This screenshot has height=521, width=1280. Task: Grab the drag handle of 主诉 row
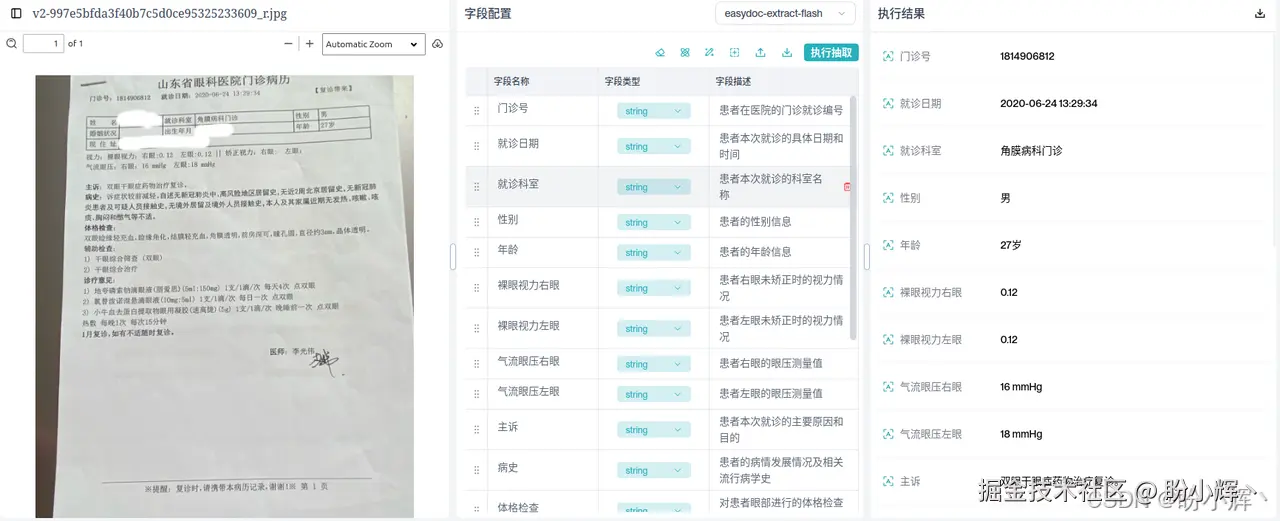476,430
